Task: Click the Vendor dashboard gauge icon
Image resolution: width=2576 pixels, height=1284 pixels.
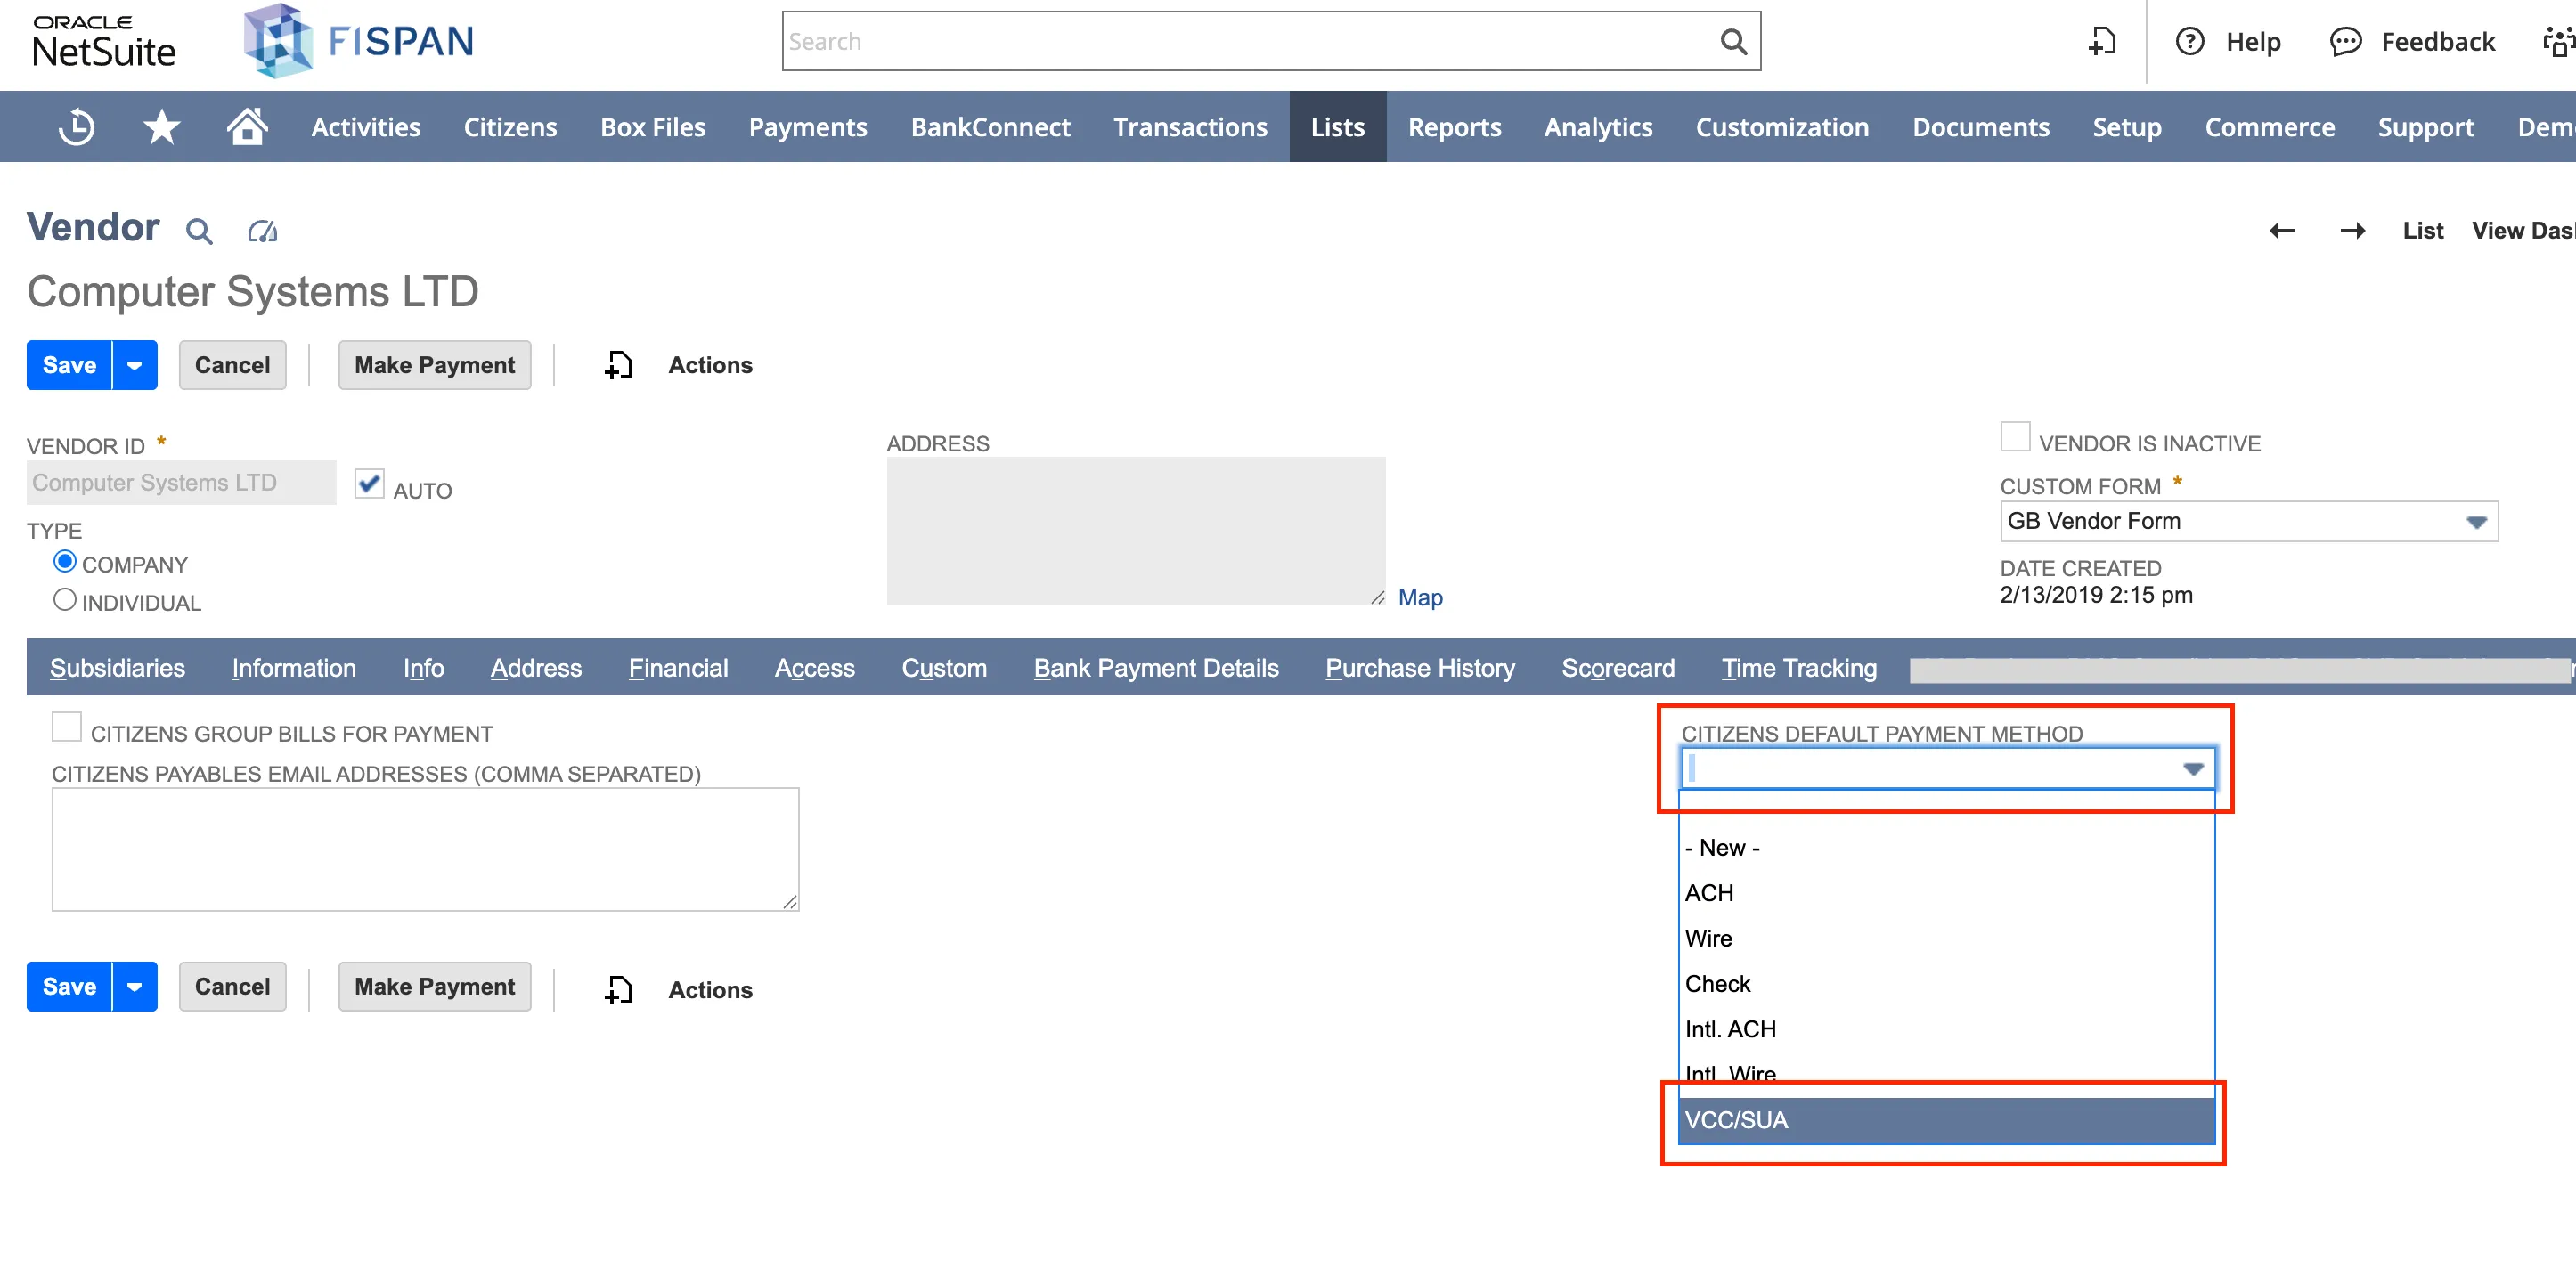Action: pos(262,231)
